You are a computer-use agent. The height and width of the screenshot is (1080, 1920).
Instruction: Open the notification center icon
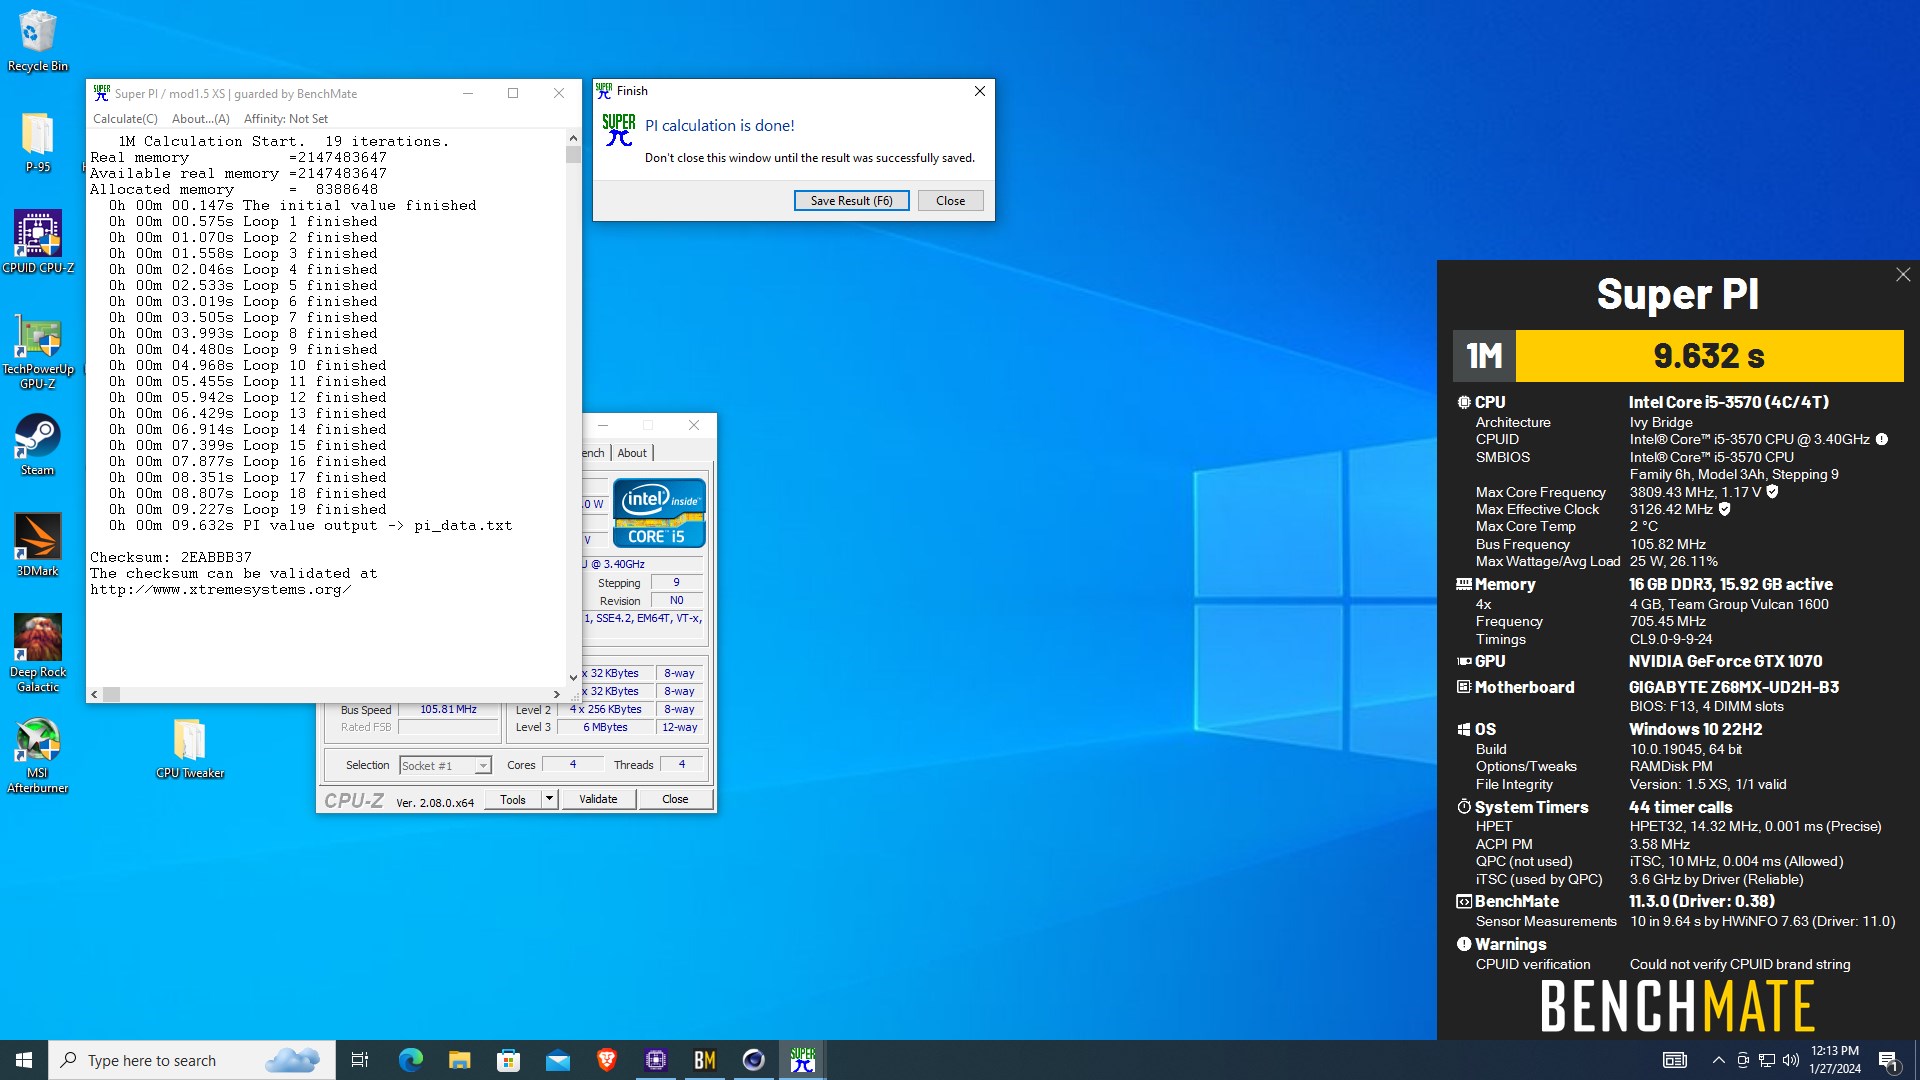[1888, 1060]
